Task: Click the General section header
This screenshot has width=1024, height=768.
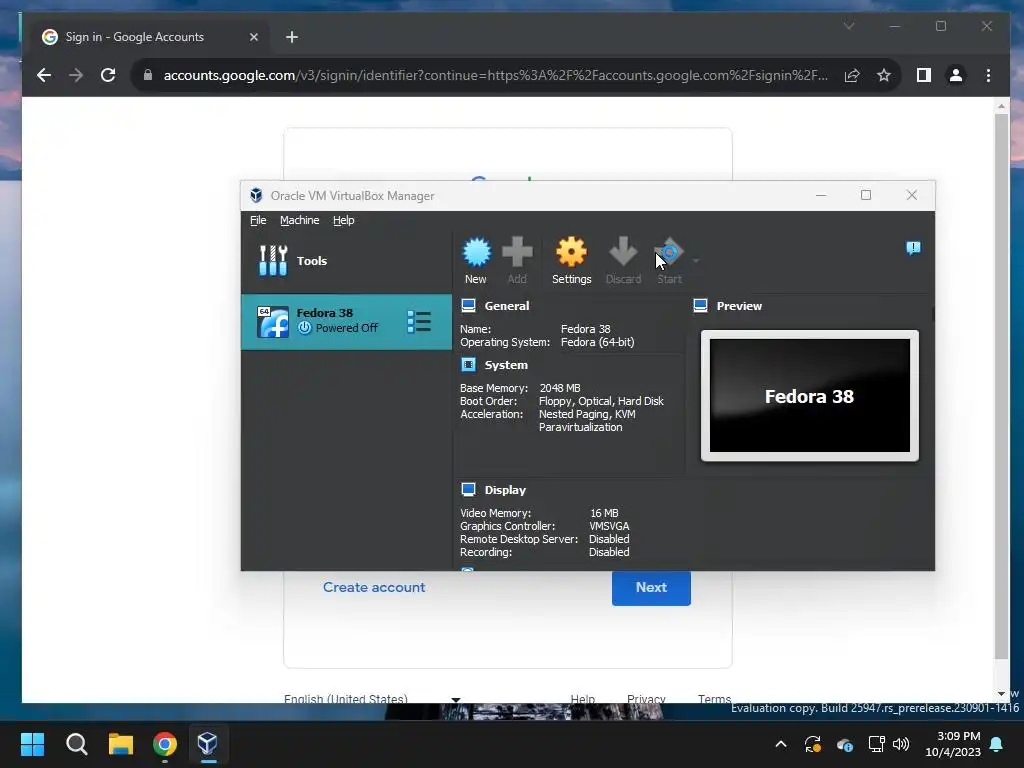Action: pyautogui.click(x=507, y=306)
